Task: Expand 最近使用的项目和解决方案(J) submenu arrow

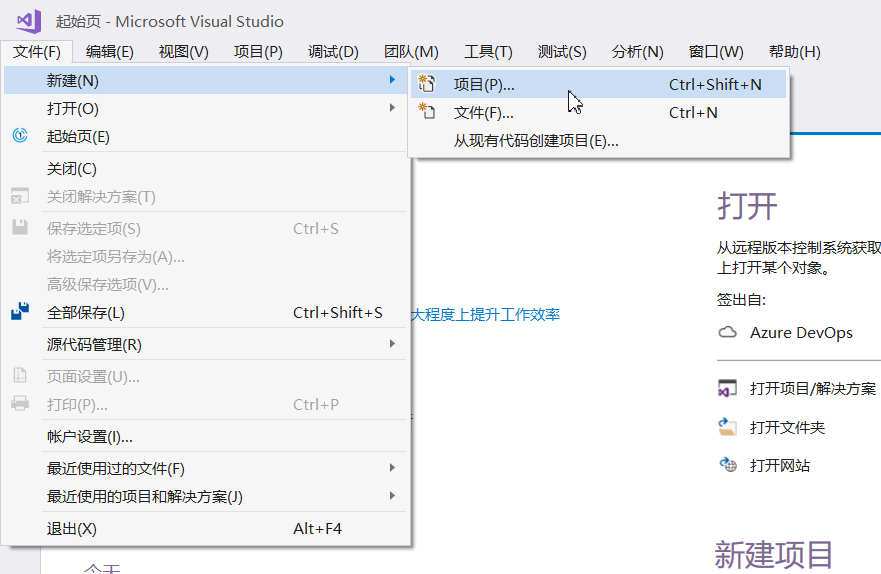Action: (392, 496)
